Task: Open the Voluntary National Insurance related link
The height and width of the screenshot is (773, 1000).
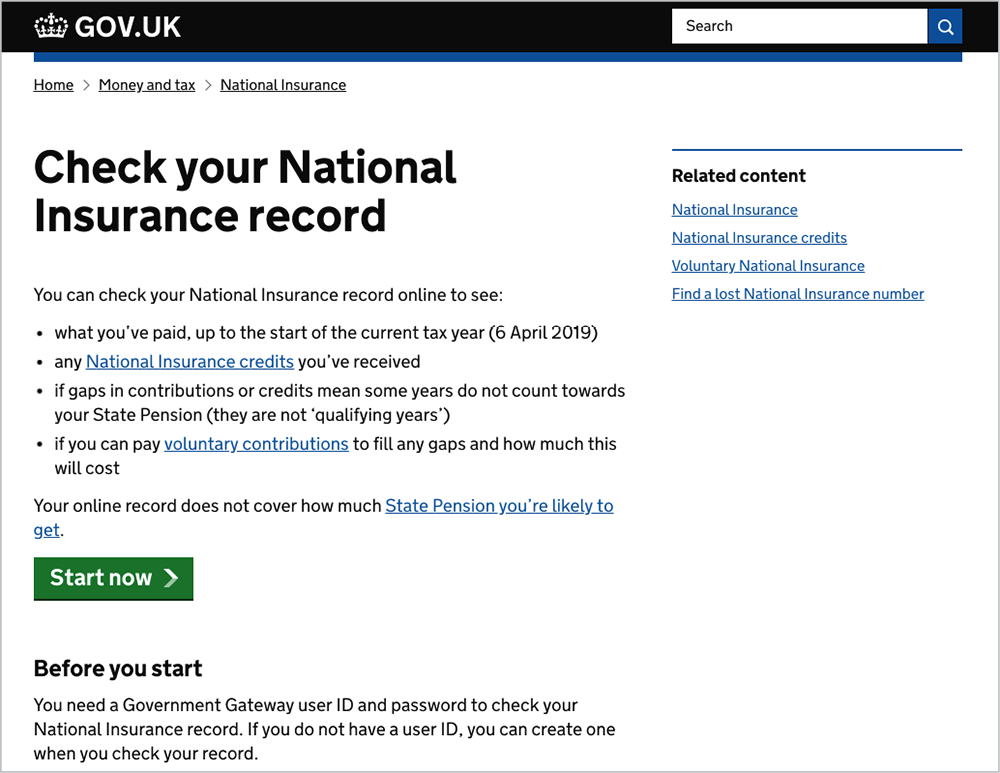Action: tap(768, 266)
